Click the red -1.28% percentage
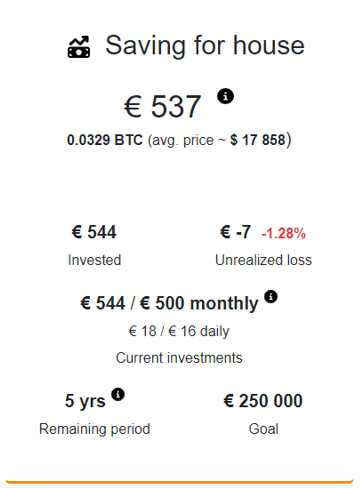The width and height of the screenshot is (360, 488). coord(284,233)
